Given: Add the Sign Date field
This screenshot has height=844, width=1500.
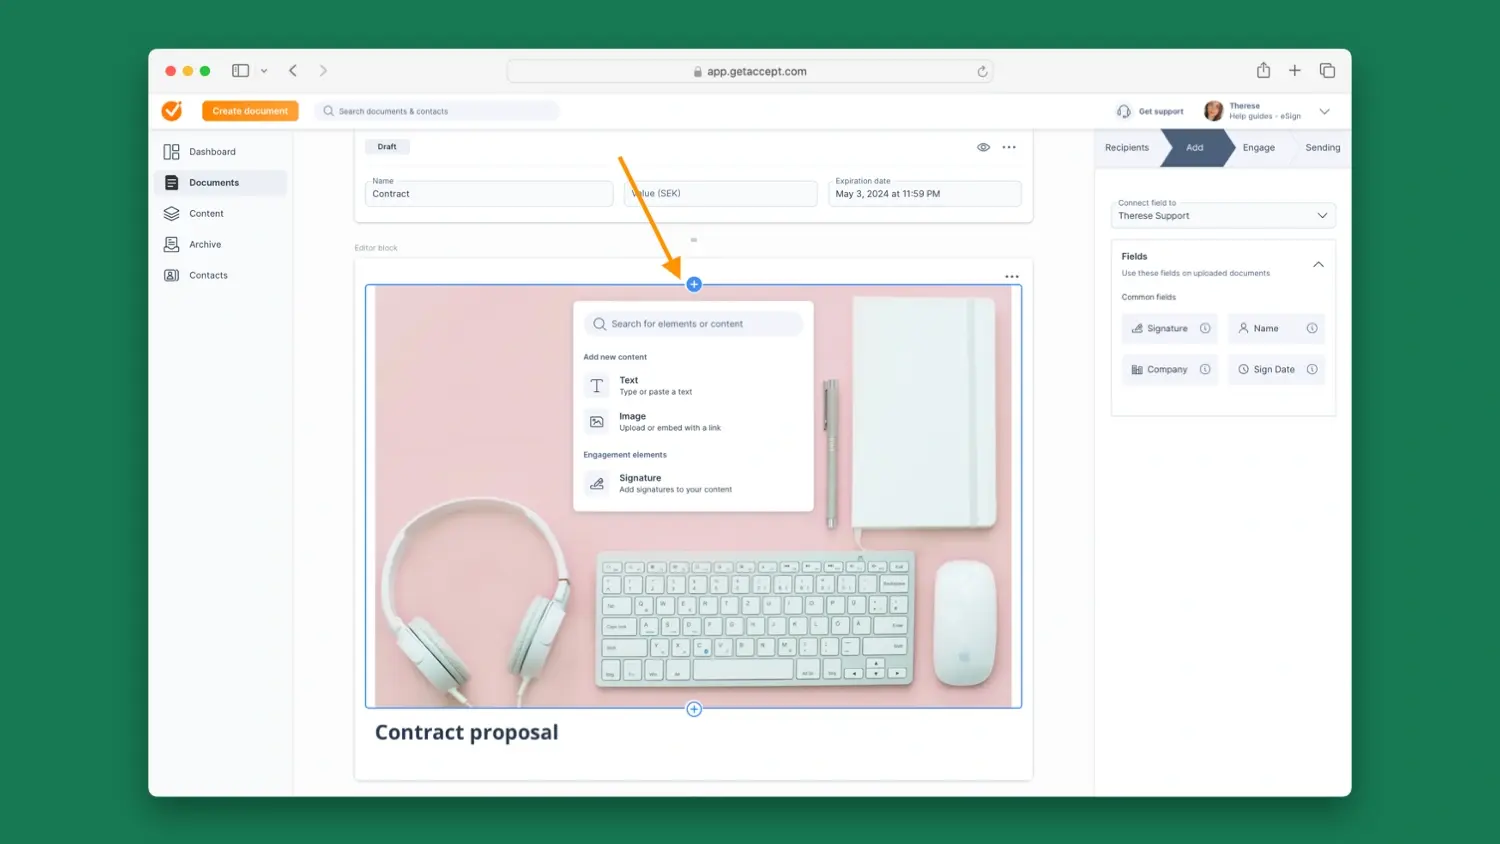Looking at the screenshot, I should coord(1274,369).
